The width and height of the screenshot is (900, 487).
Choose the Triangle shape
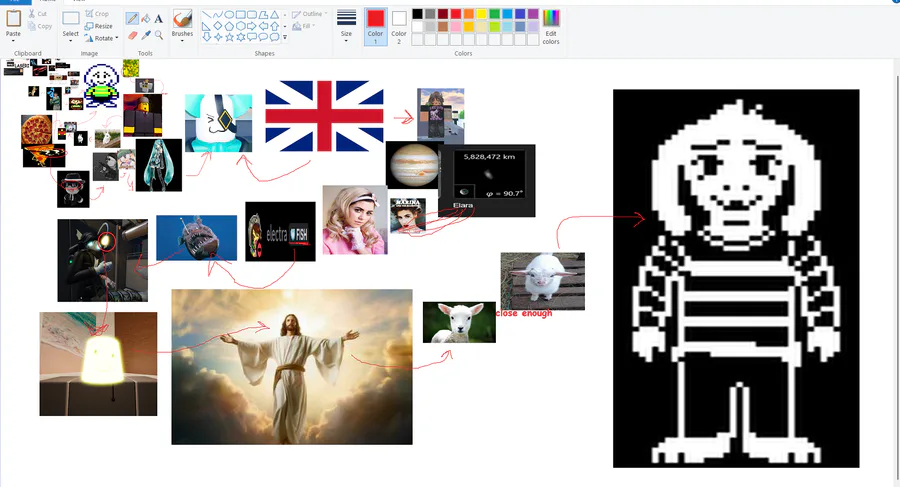[x=274, y=14]
